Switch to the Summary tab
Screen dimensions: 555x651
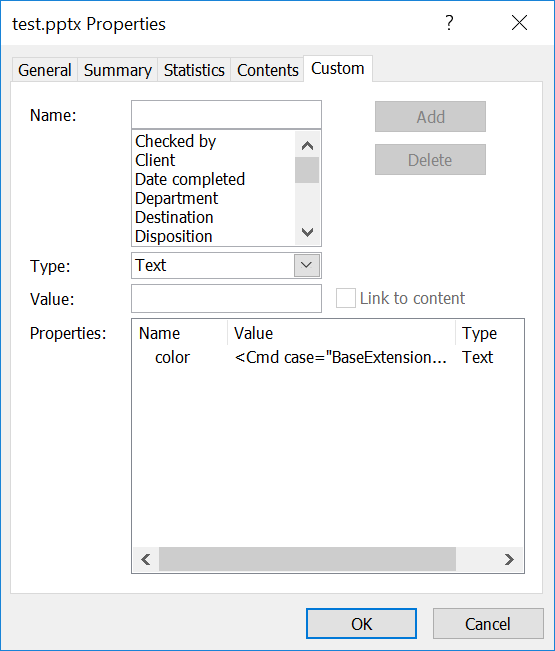pos(117,70)
